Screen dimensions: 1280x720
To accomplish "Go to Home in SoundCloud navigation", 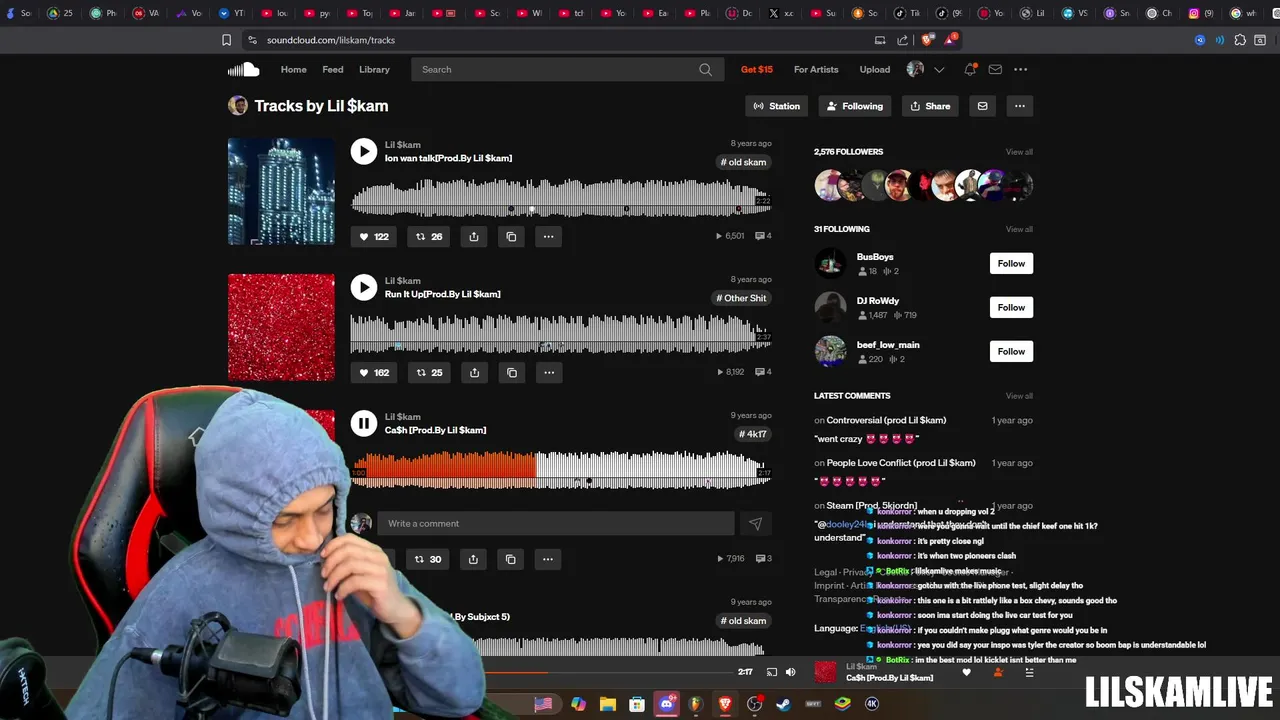I will point(294,69).
